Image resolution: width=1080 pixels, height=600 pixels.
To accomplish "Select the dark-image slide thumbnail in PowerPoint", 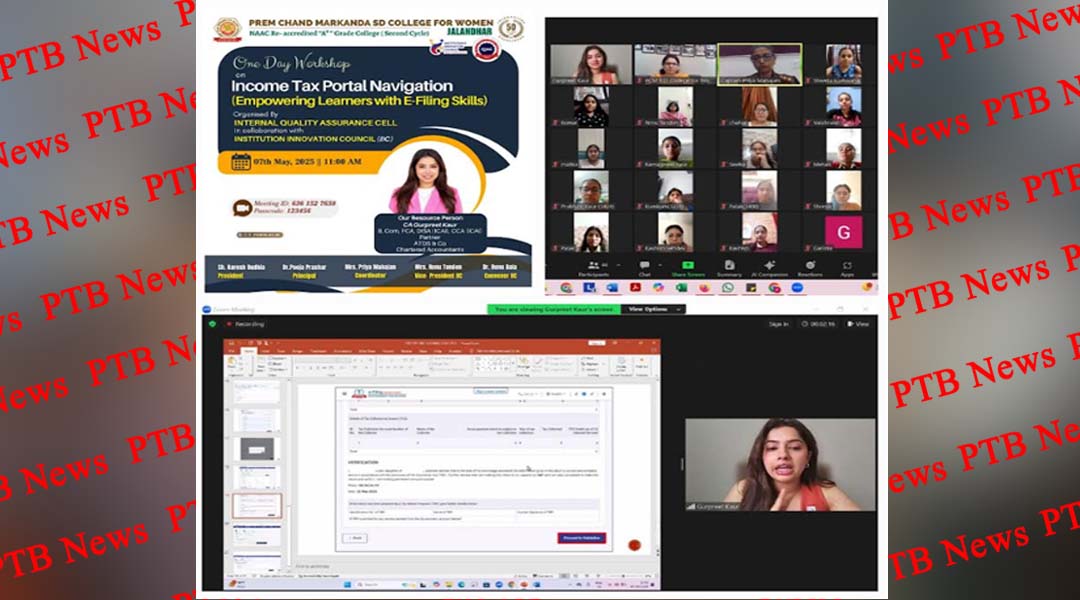I will click(257, 449).
